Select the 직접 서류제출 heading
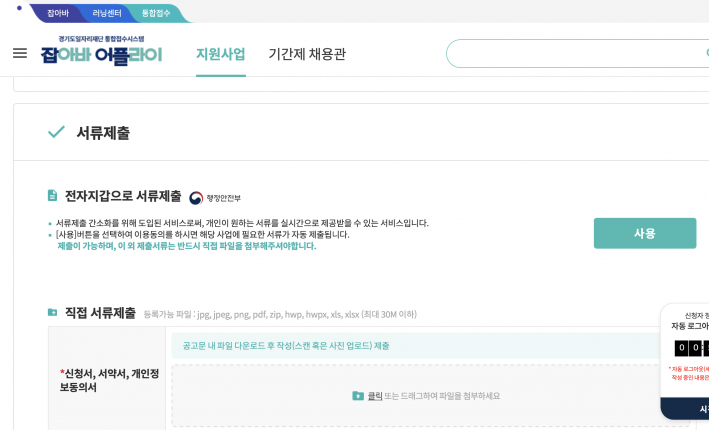The image size is (709, 430). tap(100, 313)
